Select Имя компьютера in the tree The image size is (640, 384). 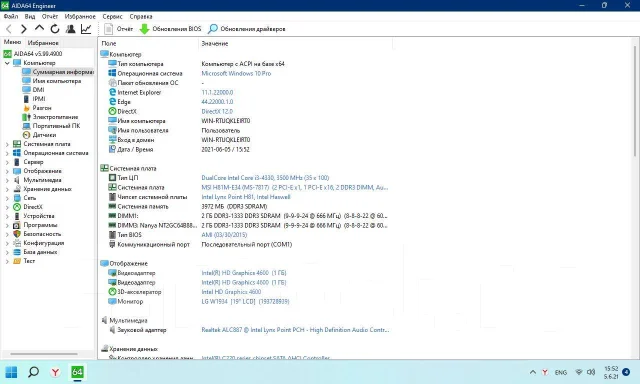coord(57,81)
